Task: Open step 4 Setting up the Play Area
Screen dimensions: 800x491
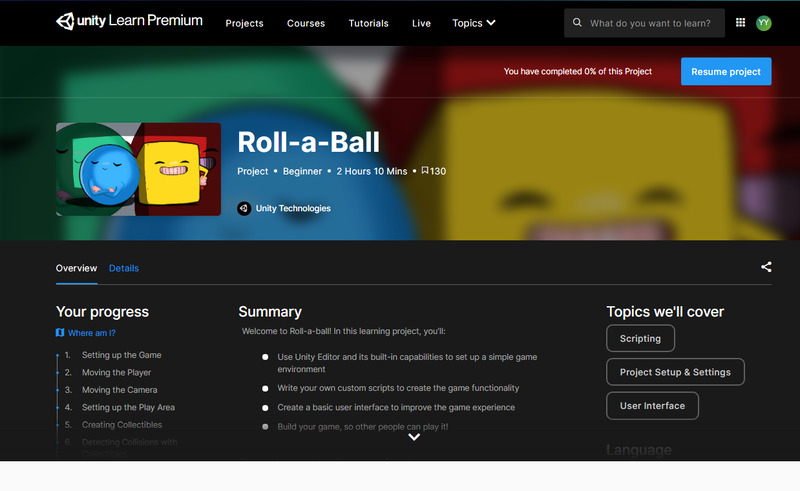Action: coord(128,407)
